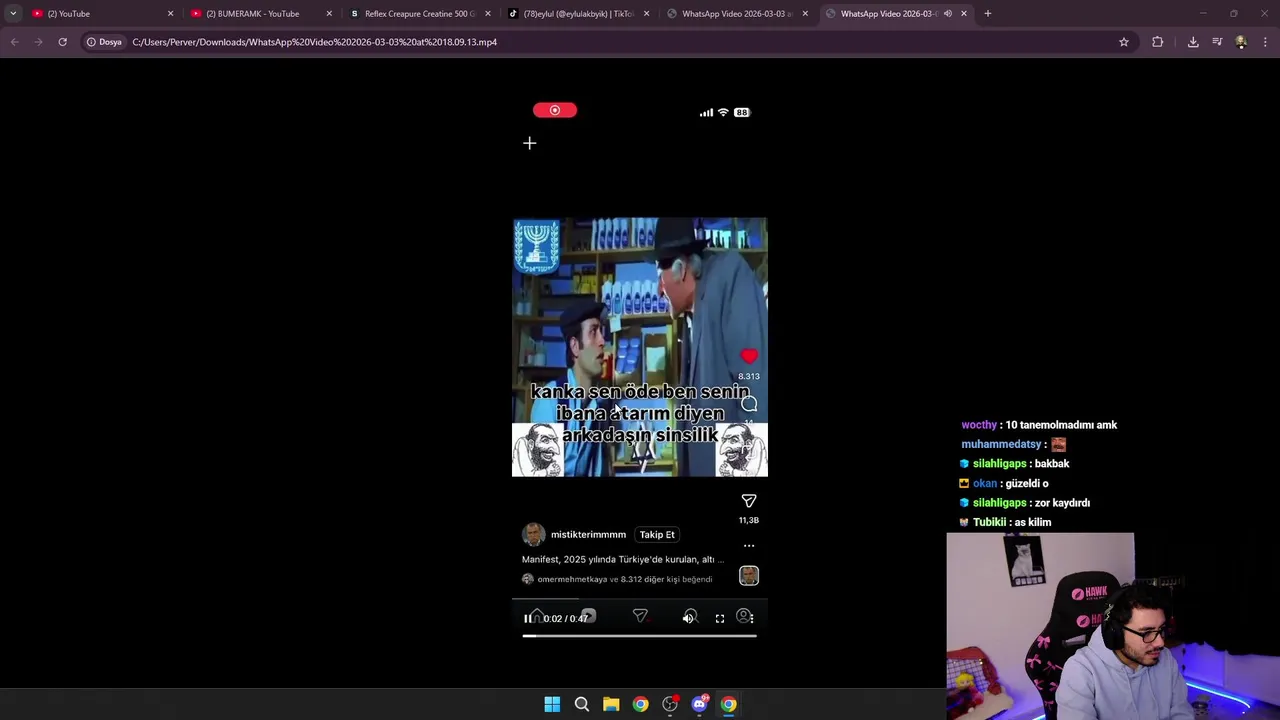Click the video time 0:02 / 0:47
Image resolution: width=1280 pixels, height=720 pixels.
pos(566,618)
